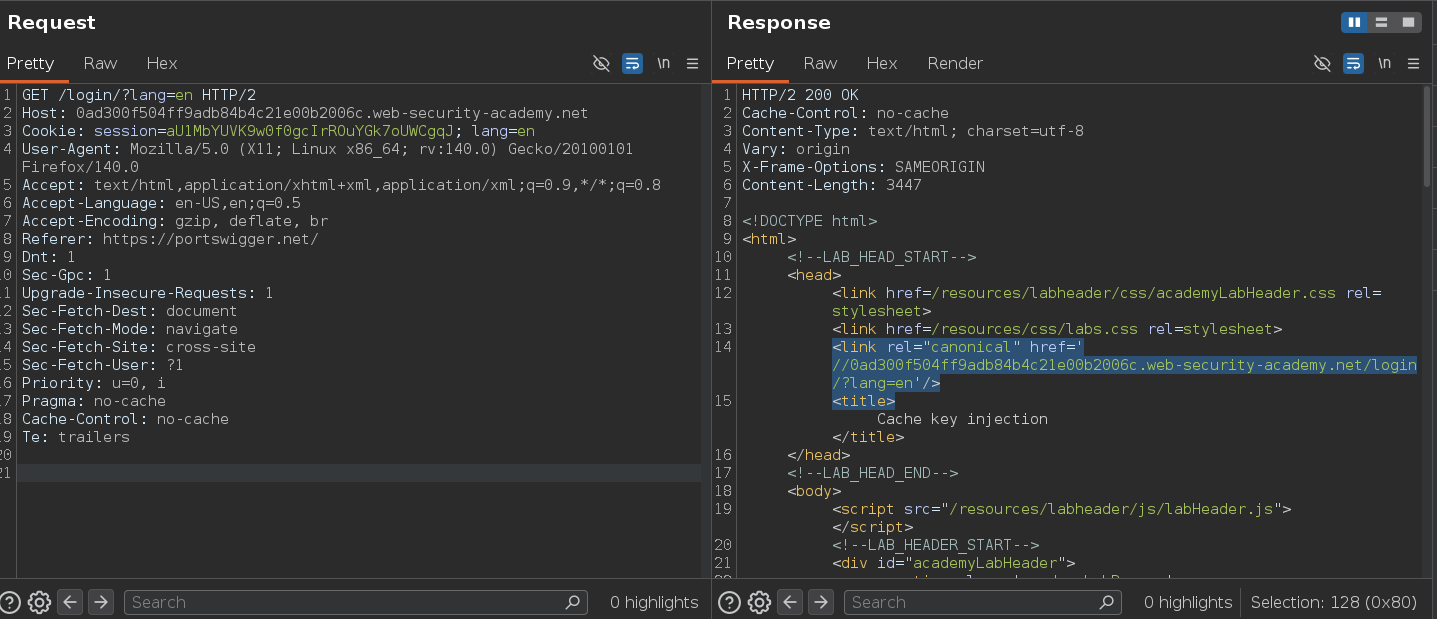Click 'HTTP/2 200 OK' status line
This screenshot has height=619, width=1437.
pos(800,95)
